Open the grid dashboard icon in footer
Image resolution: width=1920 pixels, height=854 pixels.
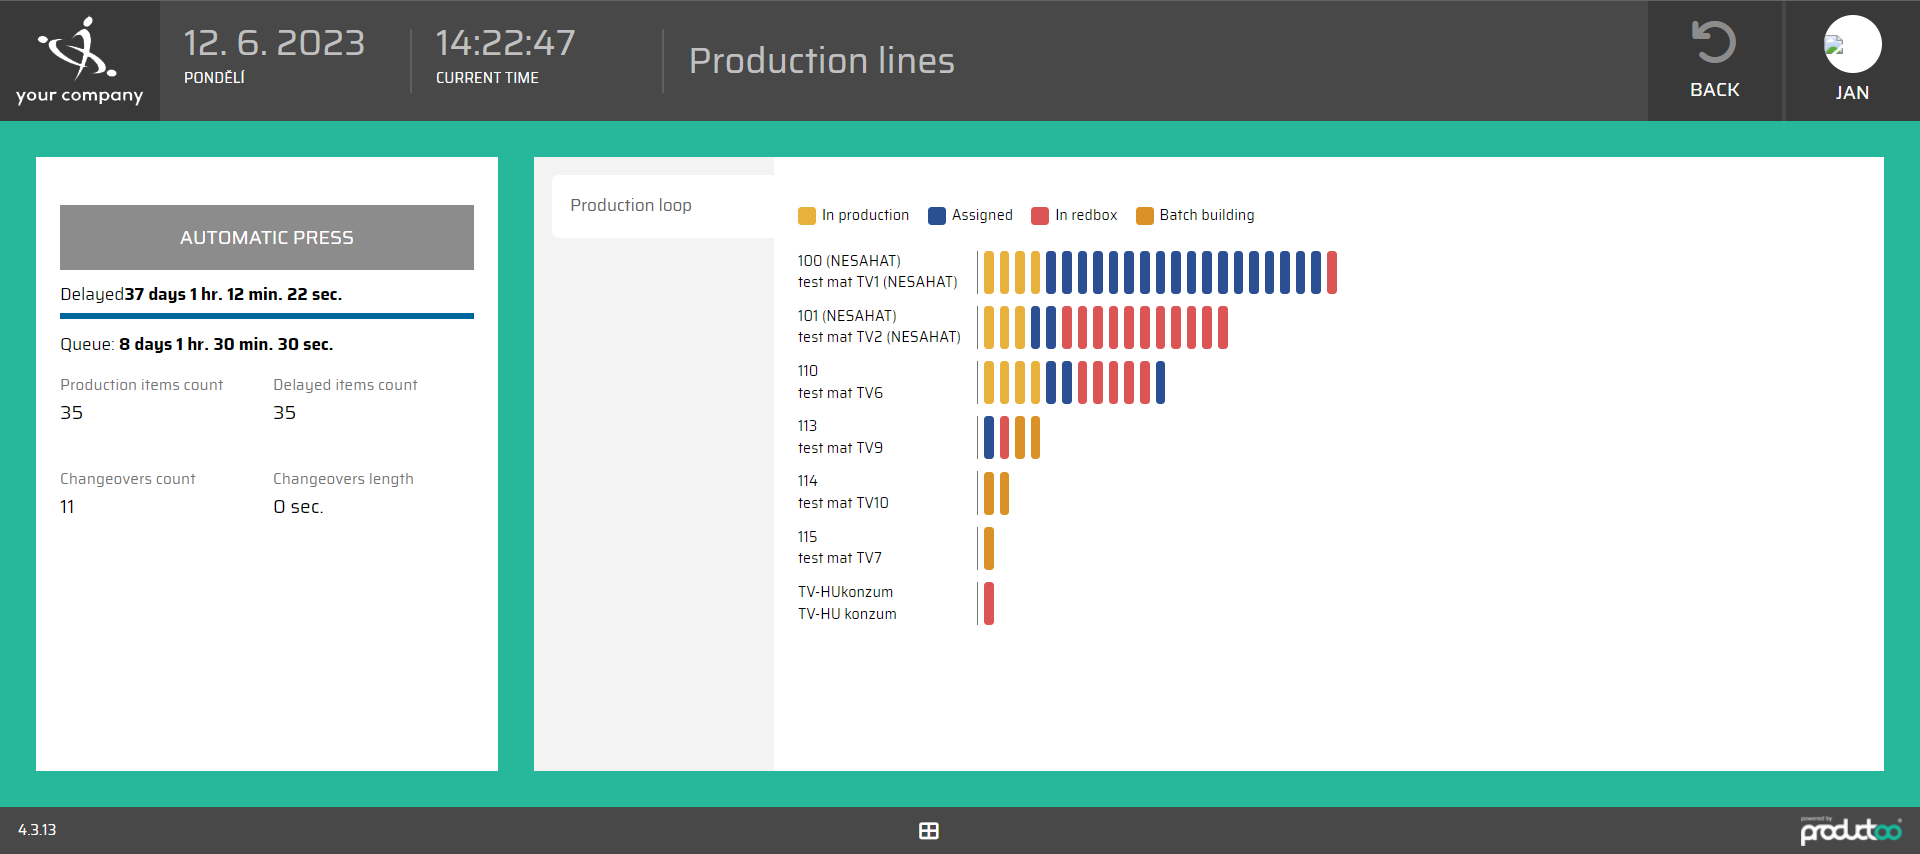[928, 831]
